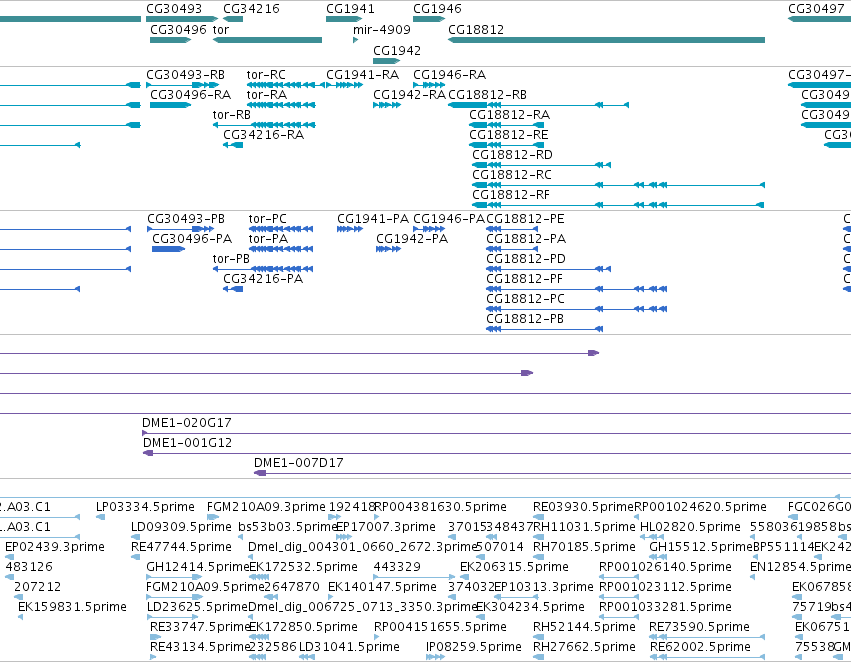Viewport: 851px width, 662px height.
Task: Select the FGM210A09.3prime EST
Action: (213, 517)
